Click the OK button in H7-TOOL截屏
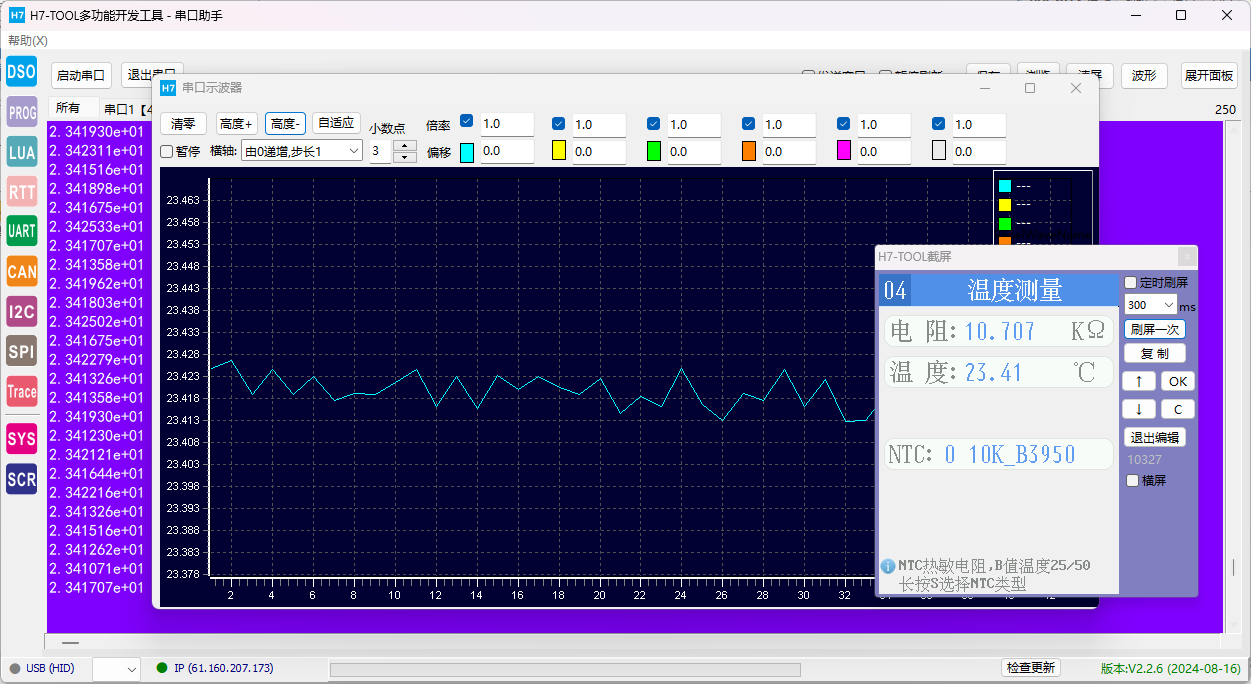 click(1178, 381)
